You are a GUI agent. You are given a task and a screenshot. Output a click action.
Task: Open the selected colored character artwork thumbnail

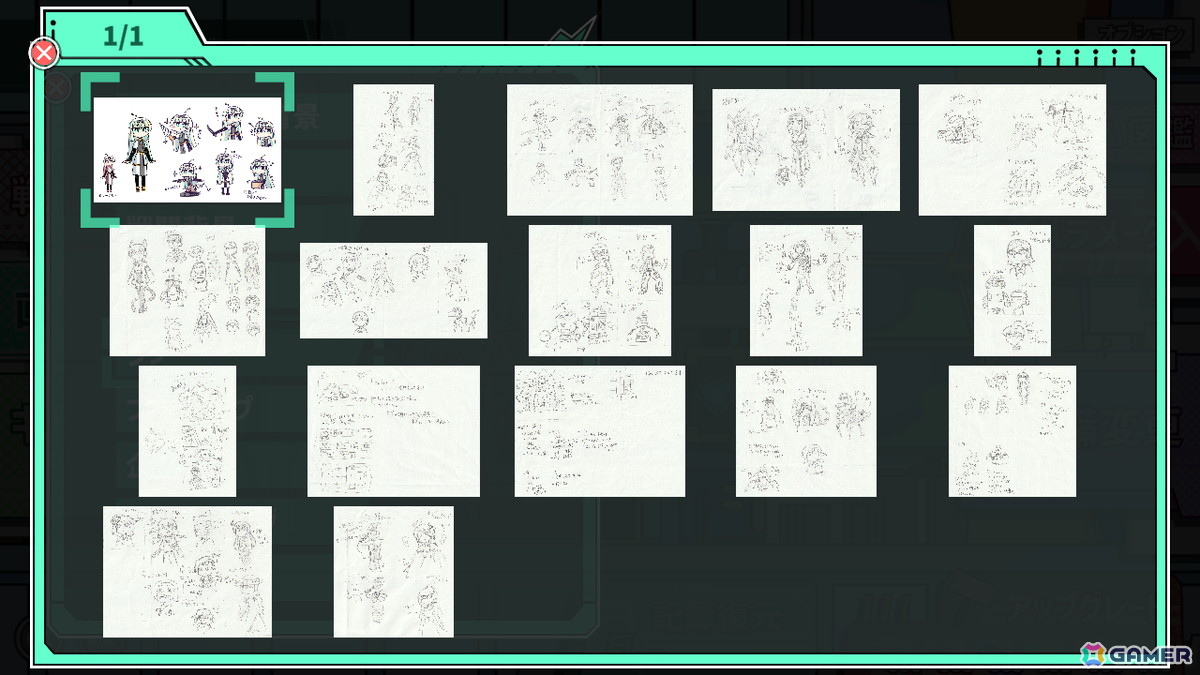(187, 150)
